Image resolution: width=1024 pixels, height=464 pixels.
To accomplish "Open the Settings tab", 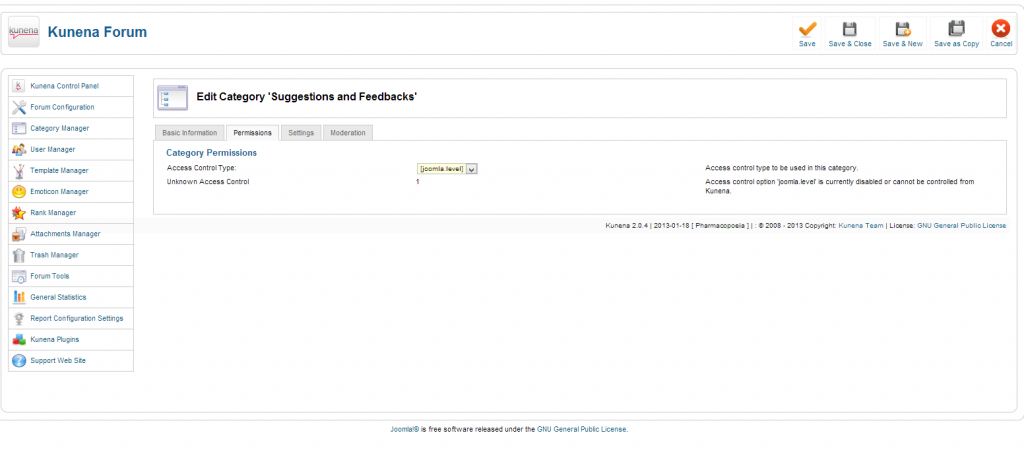I will point(300,133).
